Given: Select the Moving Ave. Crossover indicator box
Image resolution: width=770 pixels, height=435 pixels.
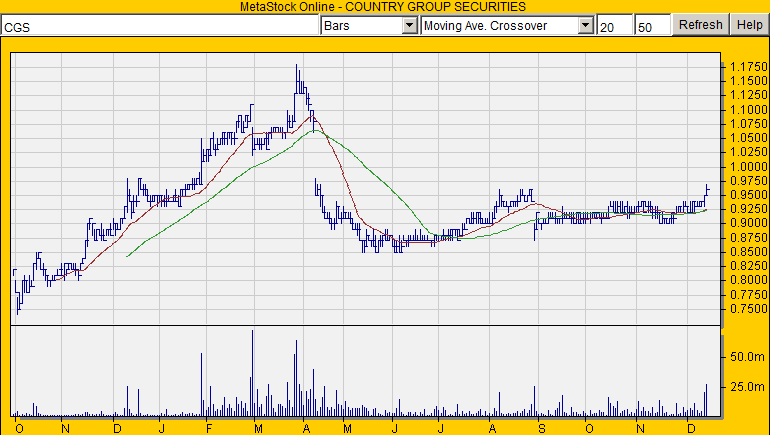Looking at the screenshot, I should click(x=508, y=26).
